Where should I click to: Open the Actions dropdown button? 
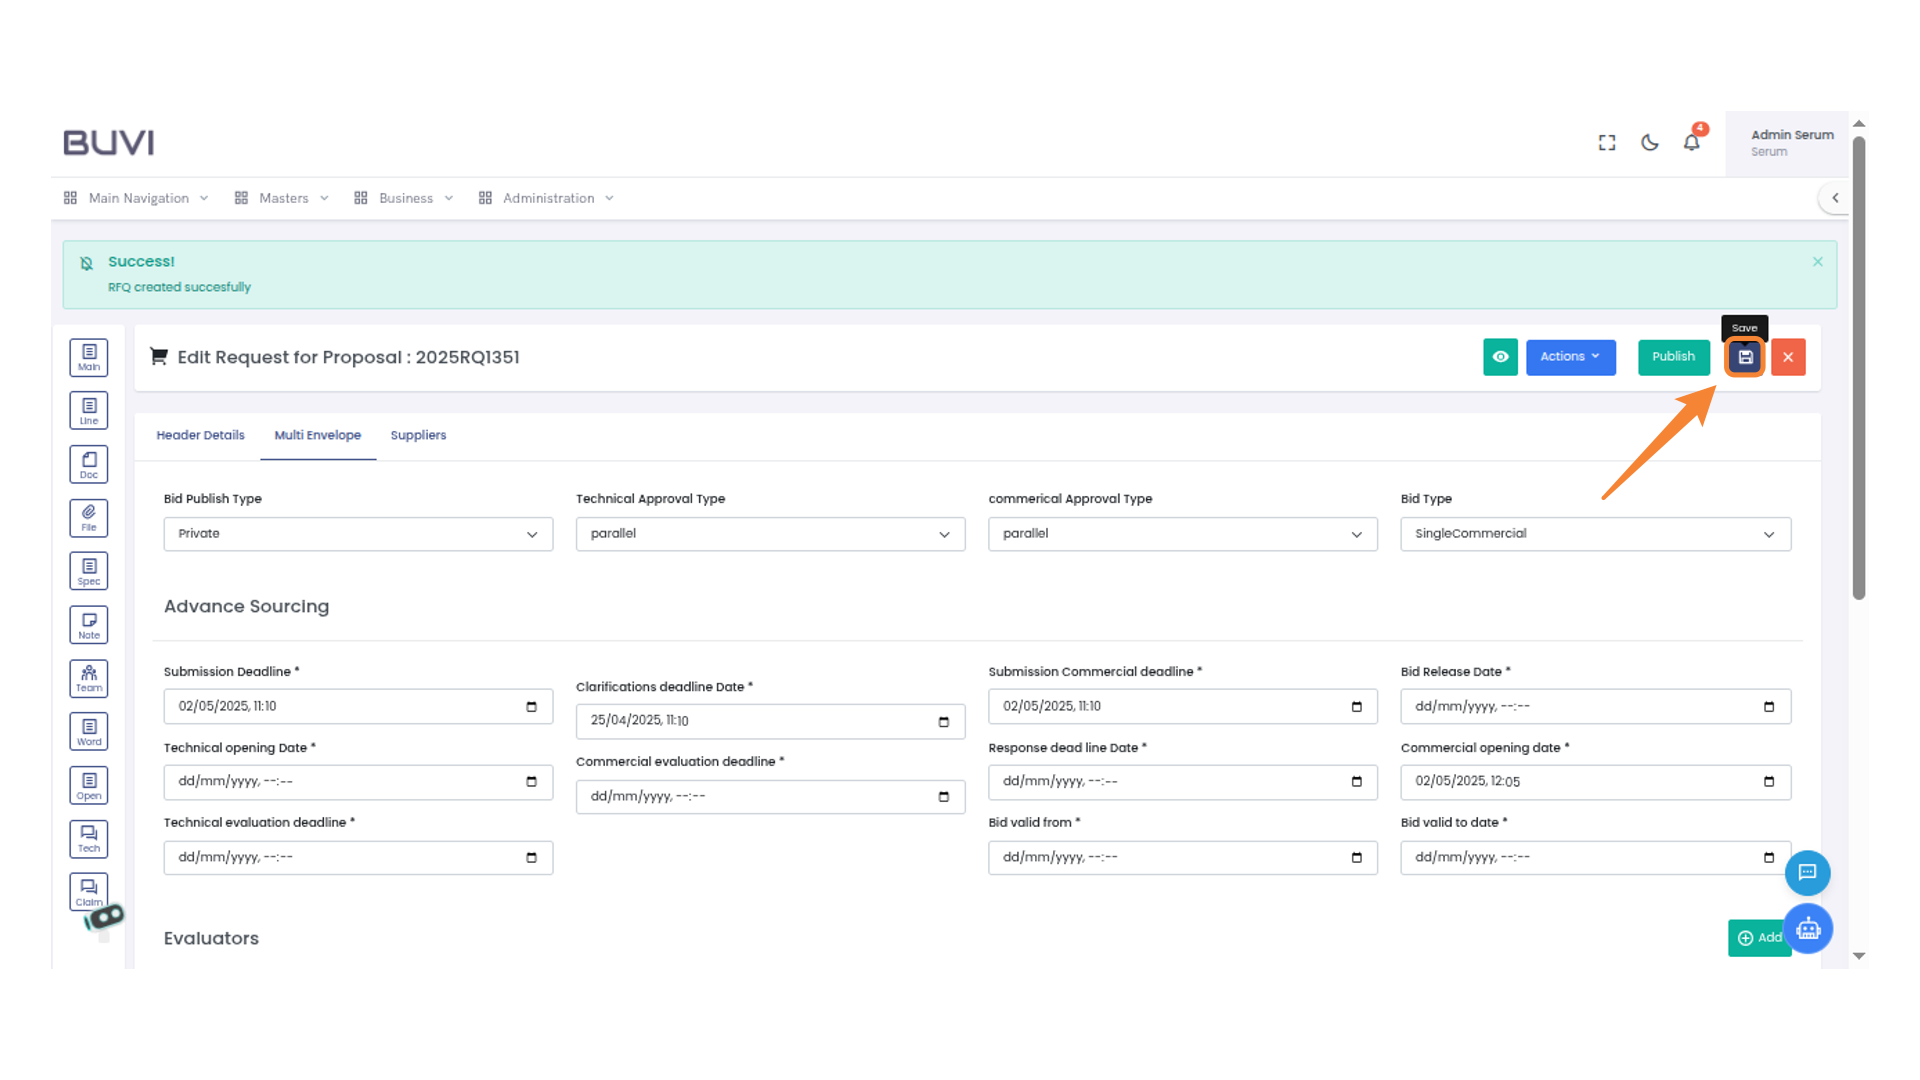1570,357
